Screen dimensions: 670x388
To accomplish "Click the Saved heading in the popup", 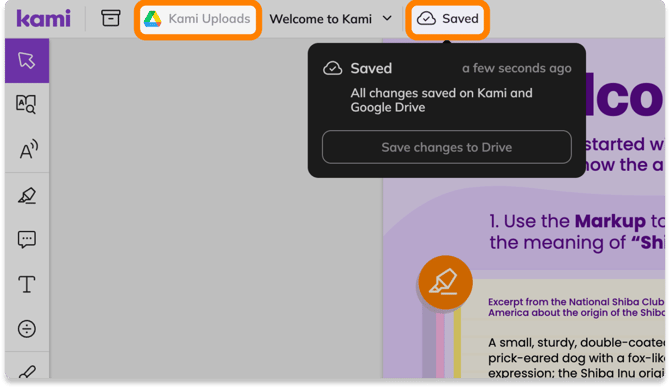I will point(371,68).
